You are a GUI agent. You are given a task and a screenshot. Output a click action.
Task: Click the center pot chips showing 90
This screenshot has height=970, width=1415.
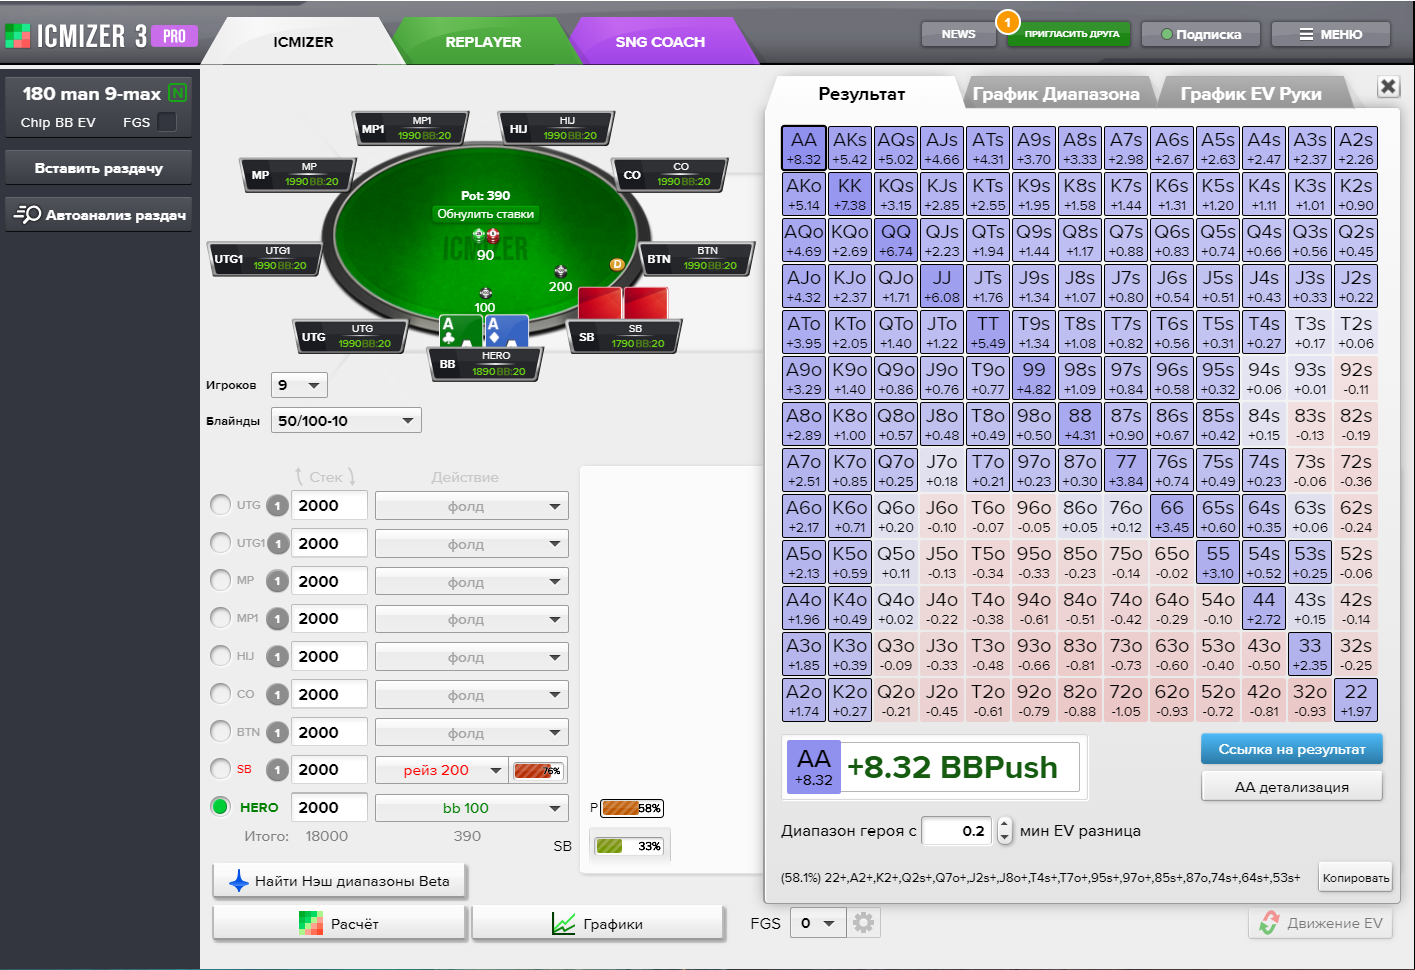[x=486, y=236]
